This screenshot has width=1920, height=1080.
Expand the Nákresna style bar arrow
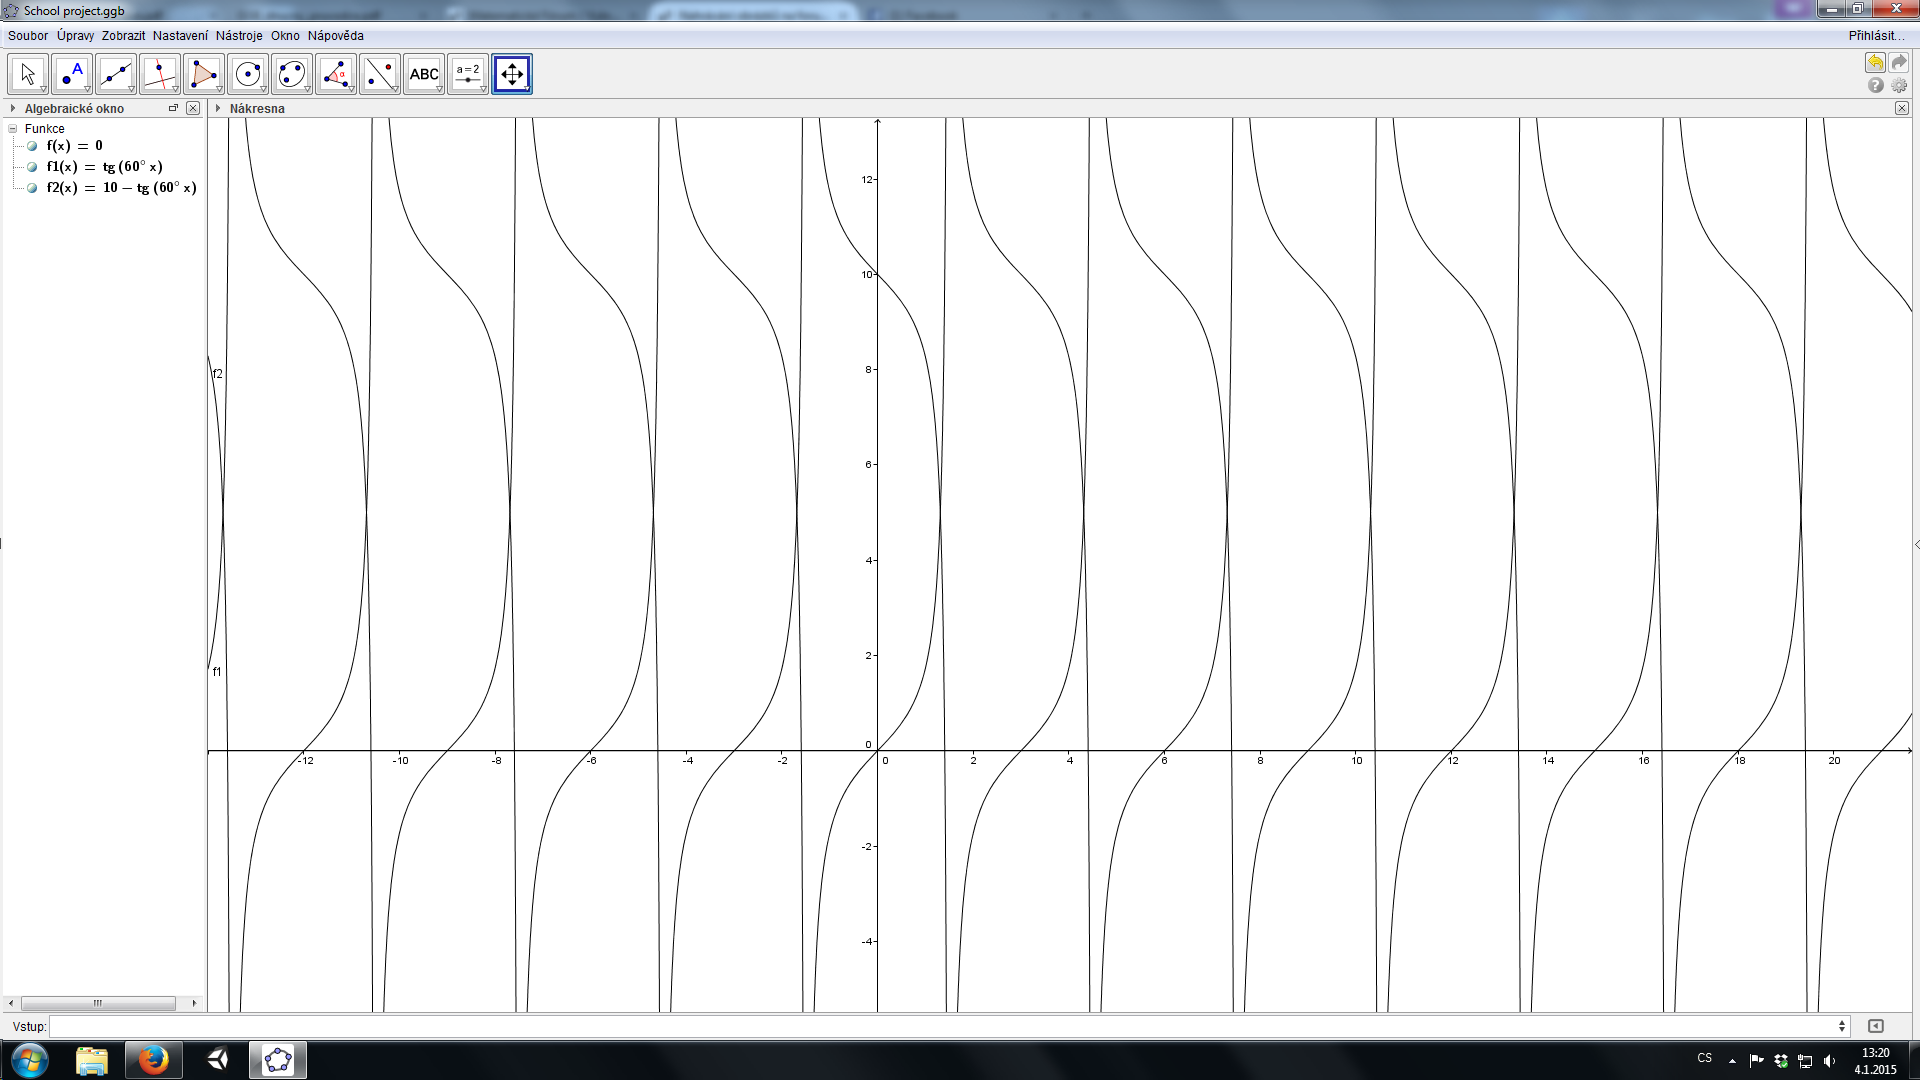[x=218, y=108]
